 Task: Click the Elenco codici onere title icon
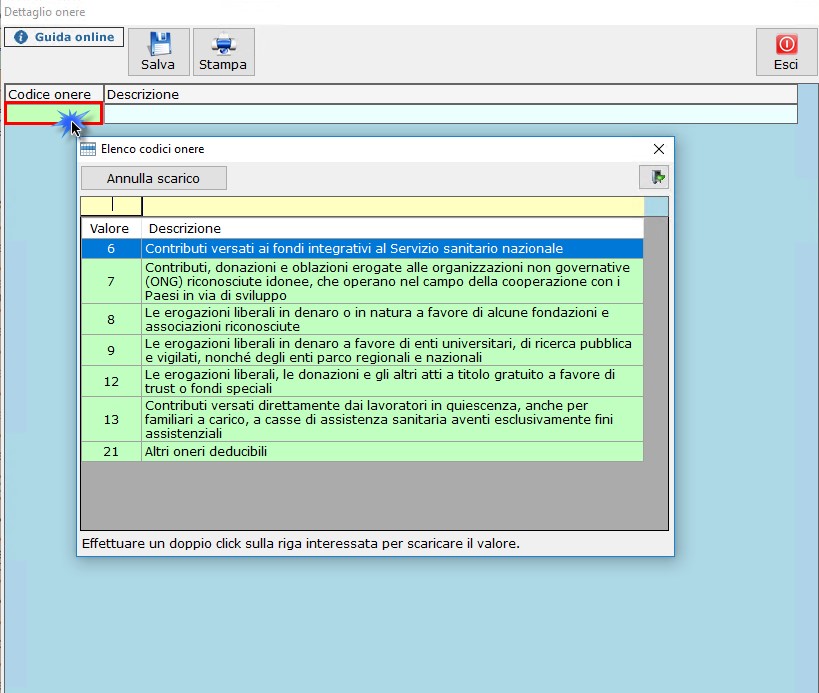(x=88, y=149)
